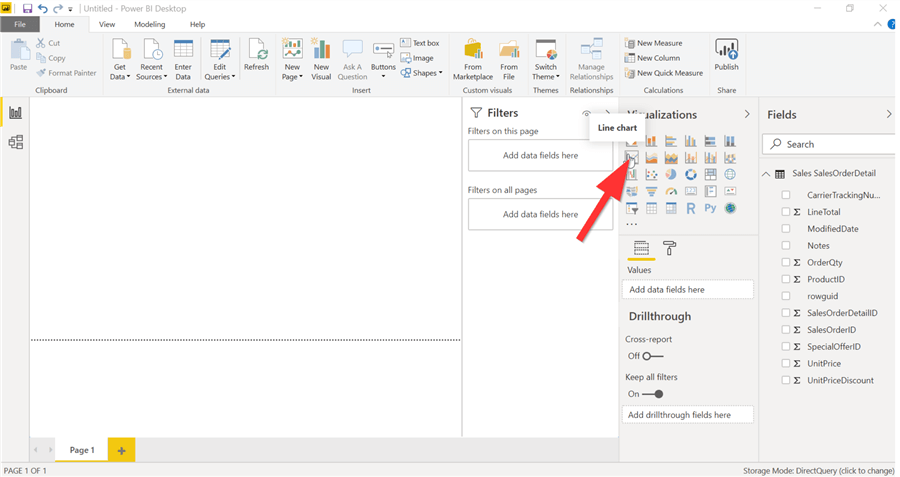The image size is (900, 477).
Task: Select the Gauge visualization
Action: pyautogui.click(x=671, y=191)
